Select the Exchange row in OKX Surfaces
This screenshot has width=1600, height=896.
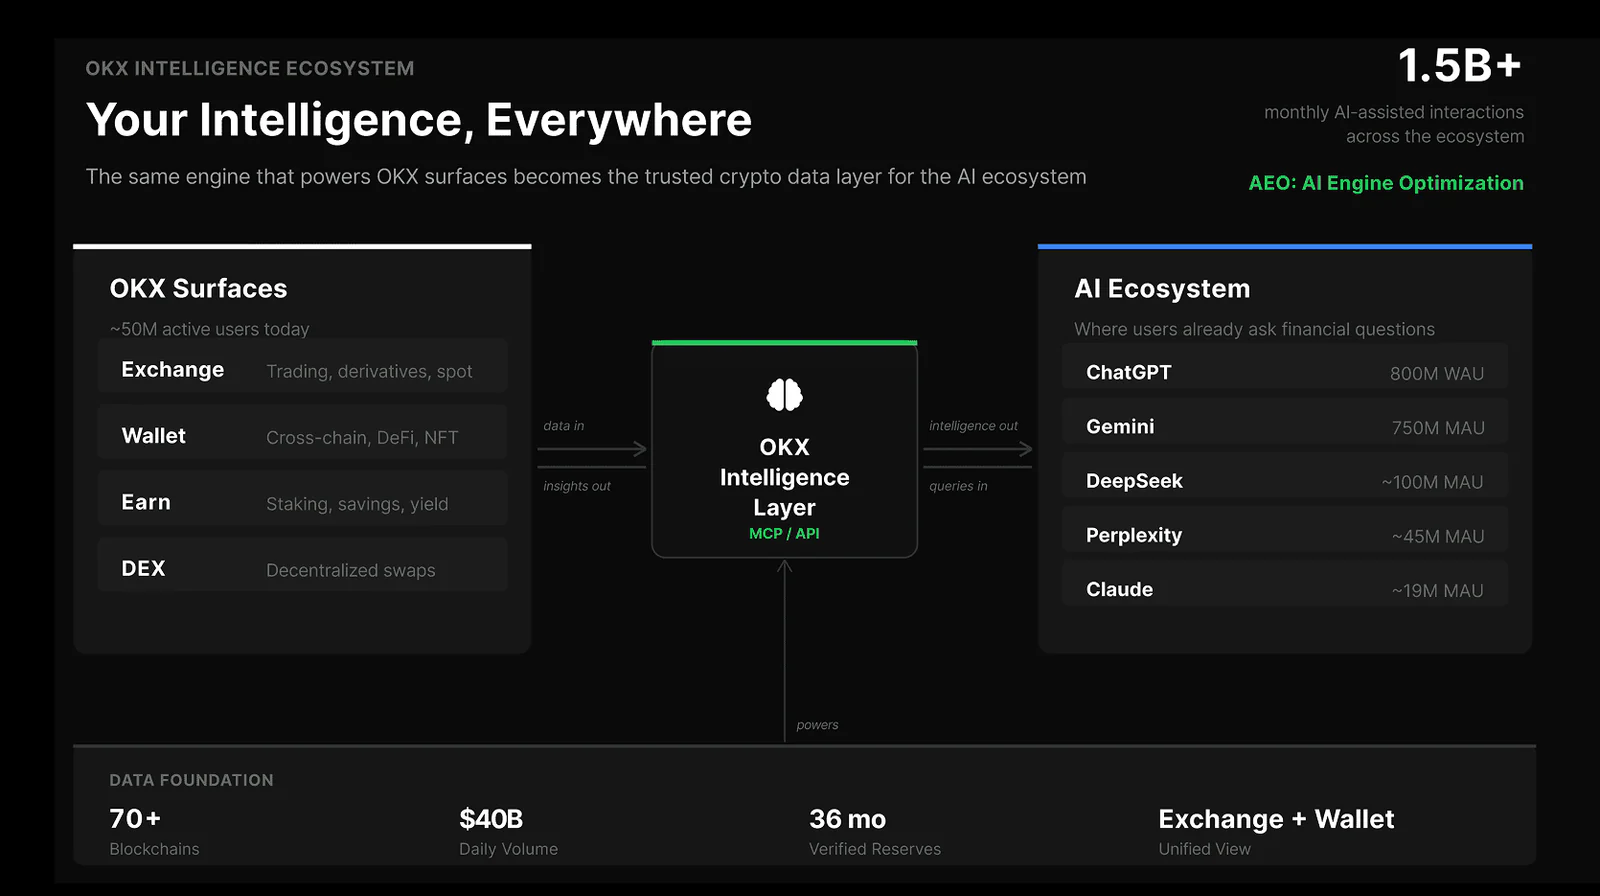click(303, 366)
